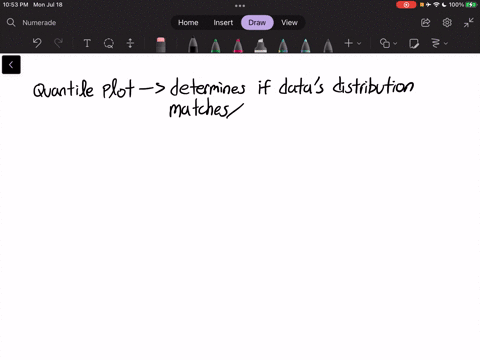Toggle ink to text conversion tool
The image size is (480, 360).
coord(435,43)
